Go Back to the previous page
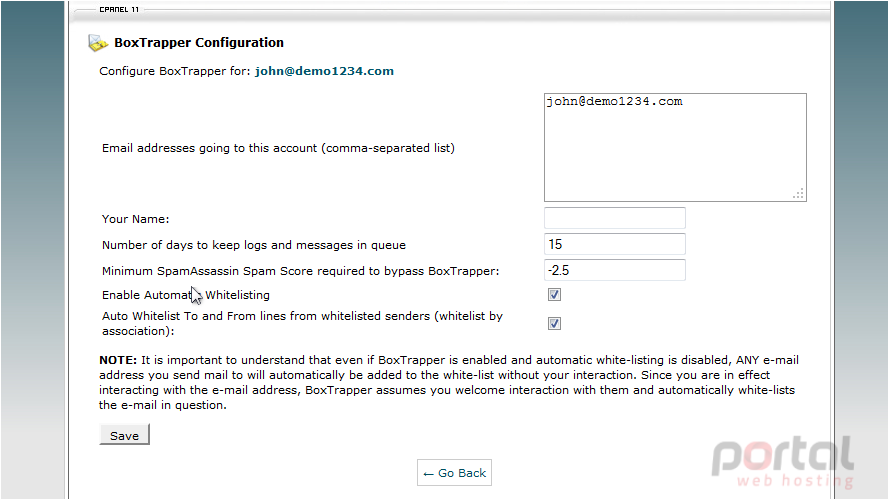The image size is (889, 500). pyautogui.click(x=454, y=473)
